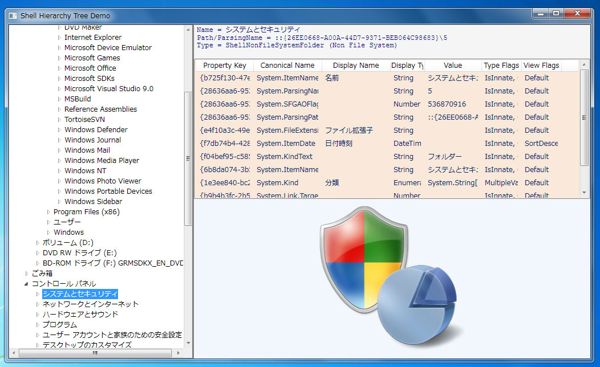Select Microsoft Visual Studio 9.0 item
Screen dimensions: 600x367
coord(109,89)
